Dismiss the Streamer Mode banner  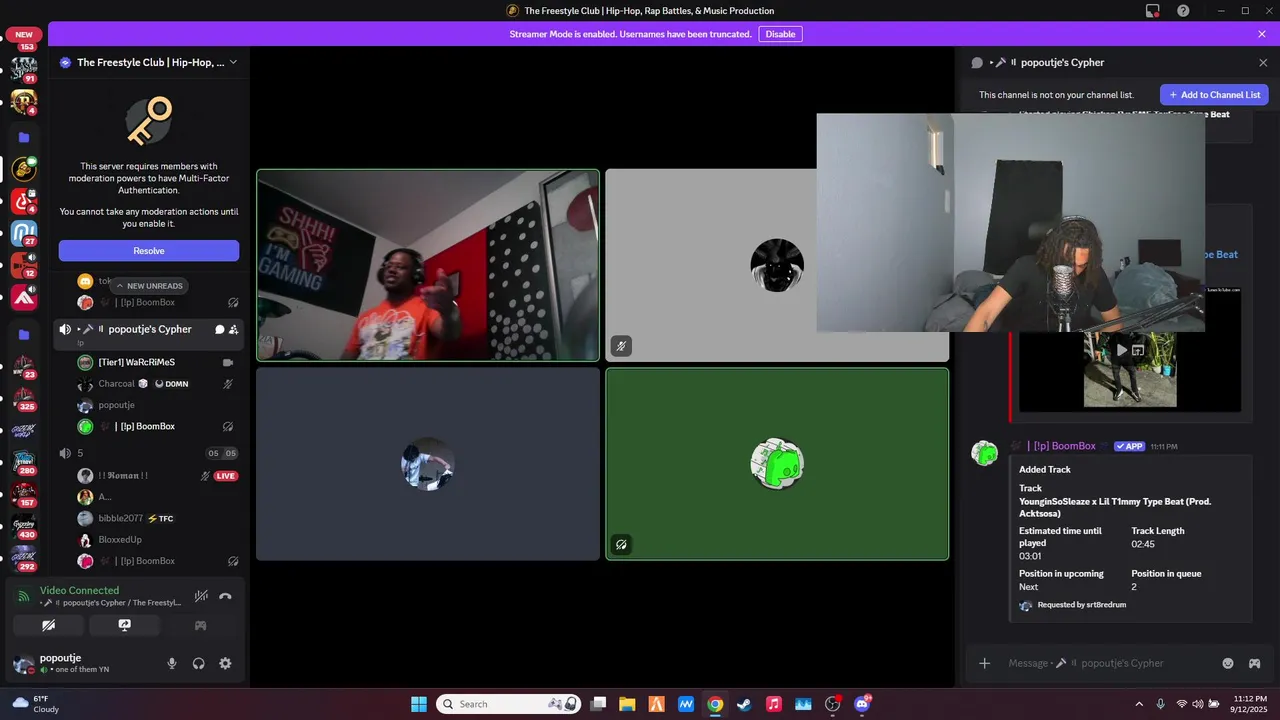pos(1262,34)
